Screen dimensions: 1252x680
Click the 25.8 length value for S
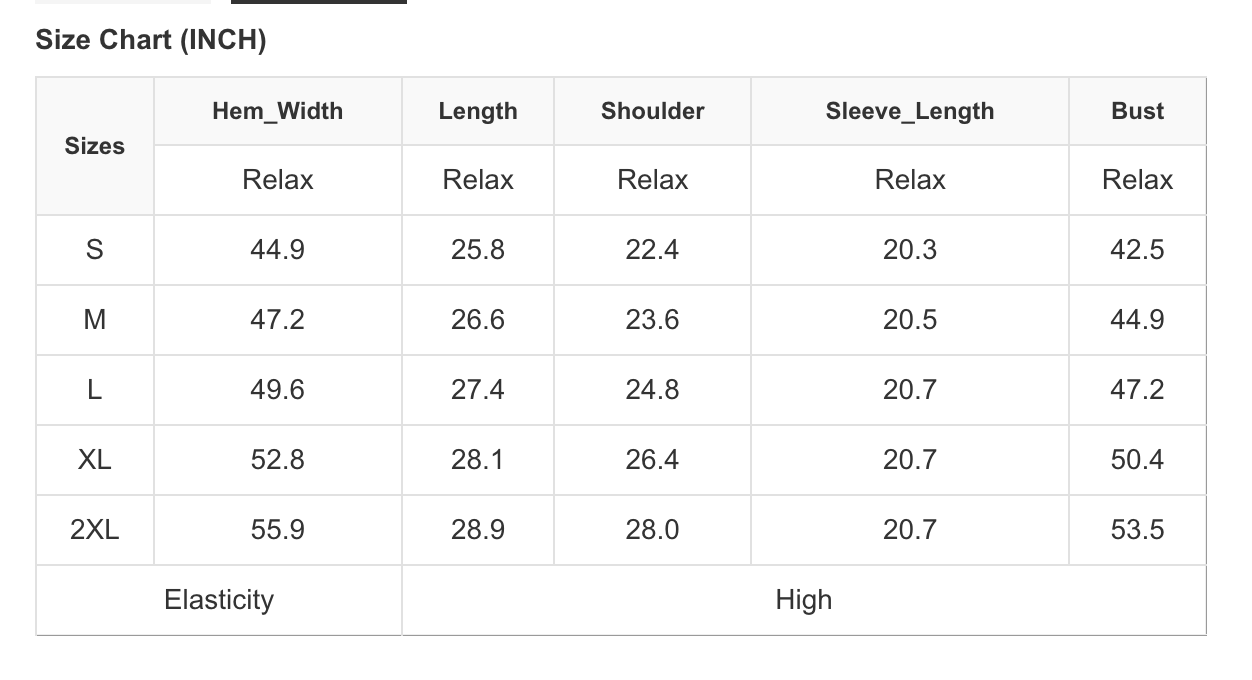point(478,250)
